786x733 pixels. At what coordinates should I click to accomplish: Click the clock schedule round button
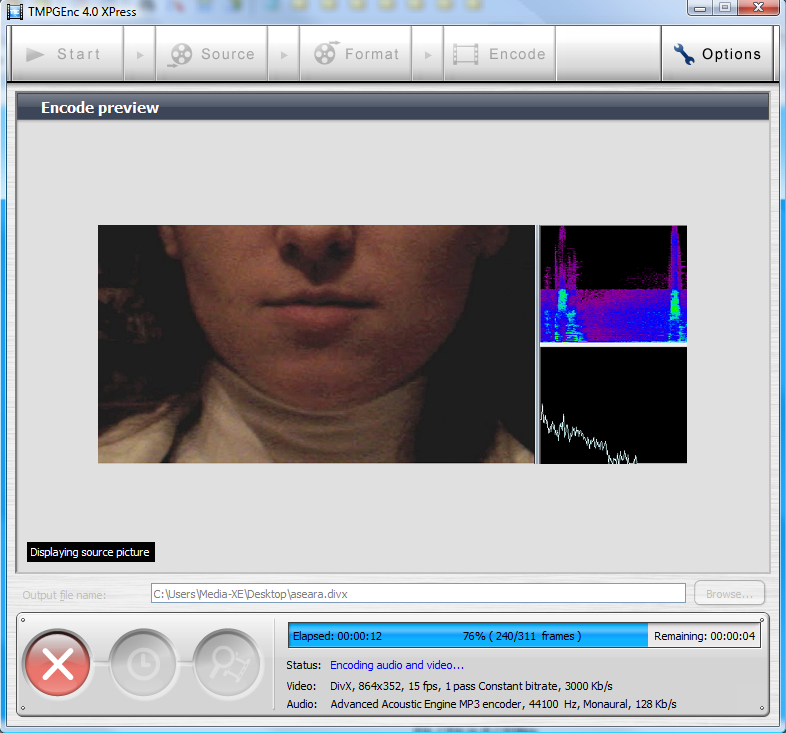tap(143, 663)
